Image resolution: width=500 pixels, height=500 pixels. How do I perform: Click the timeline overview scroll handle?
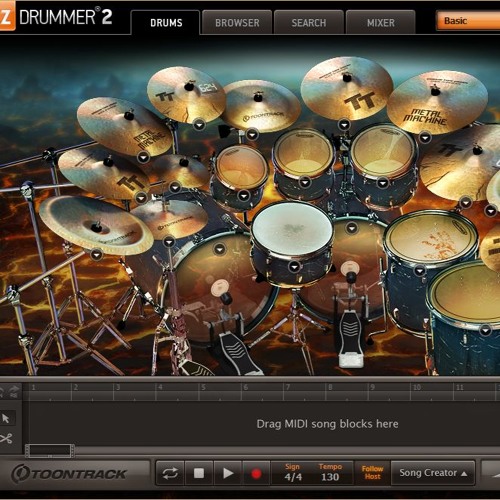(x=50, y=451)
